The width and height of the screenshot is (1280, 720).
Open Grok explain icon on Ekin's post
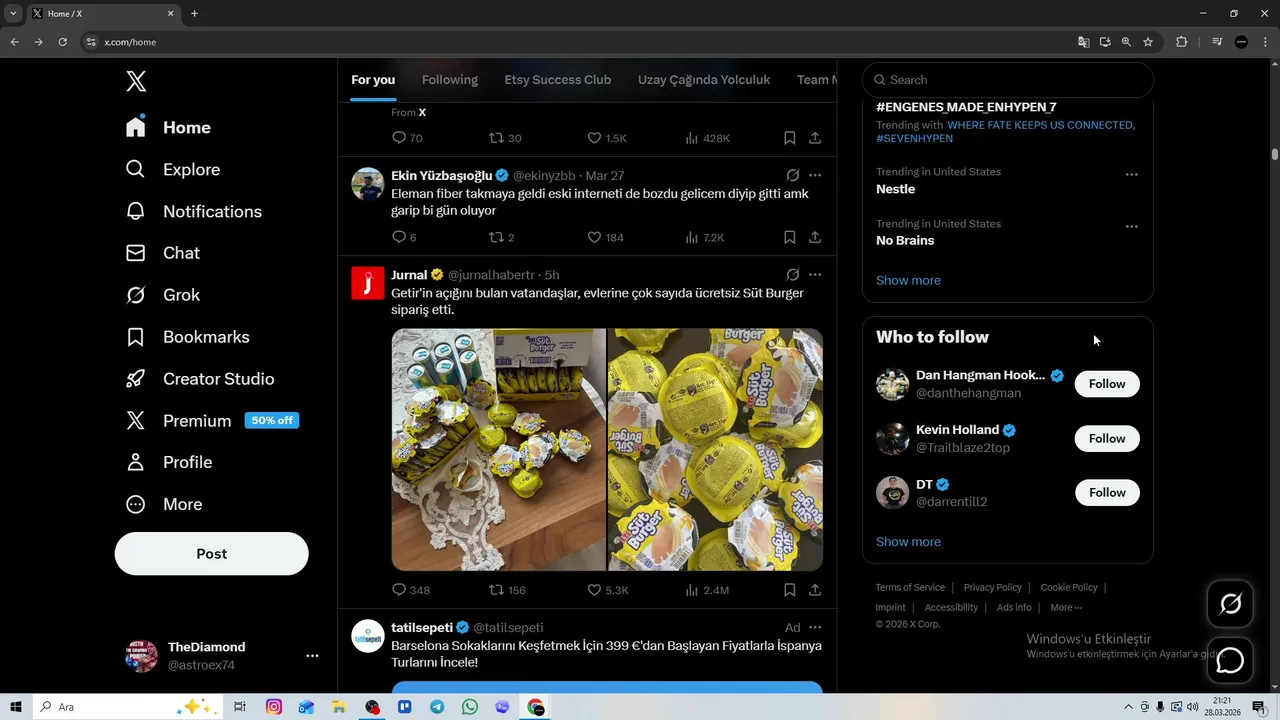pos(792,175)
